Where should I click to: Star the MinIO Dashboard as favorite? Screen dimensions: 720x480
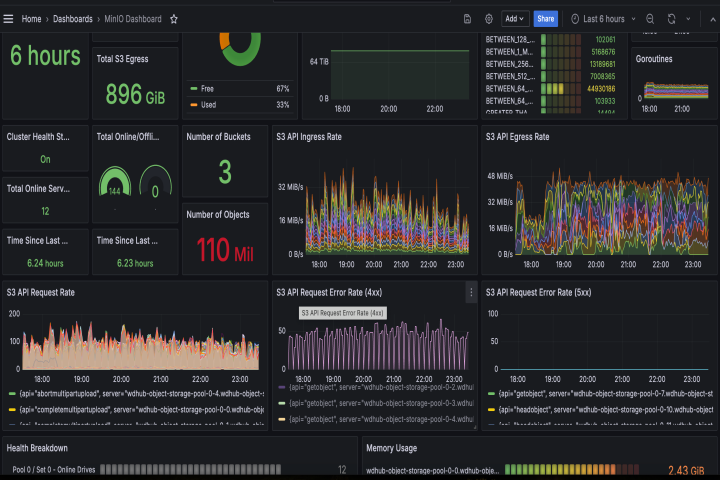click(x=174, y=19)
